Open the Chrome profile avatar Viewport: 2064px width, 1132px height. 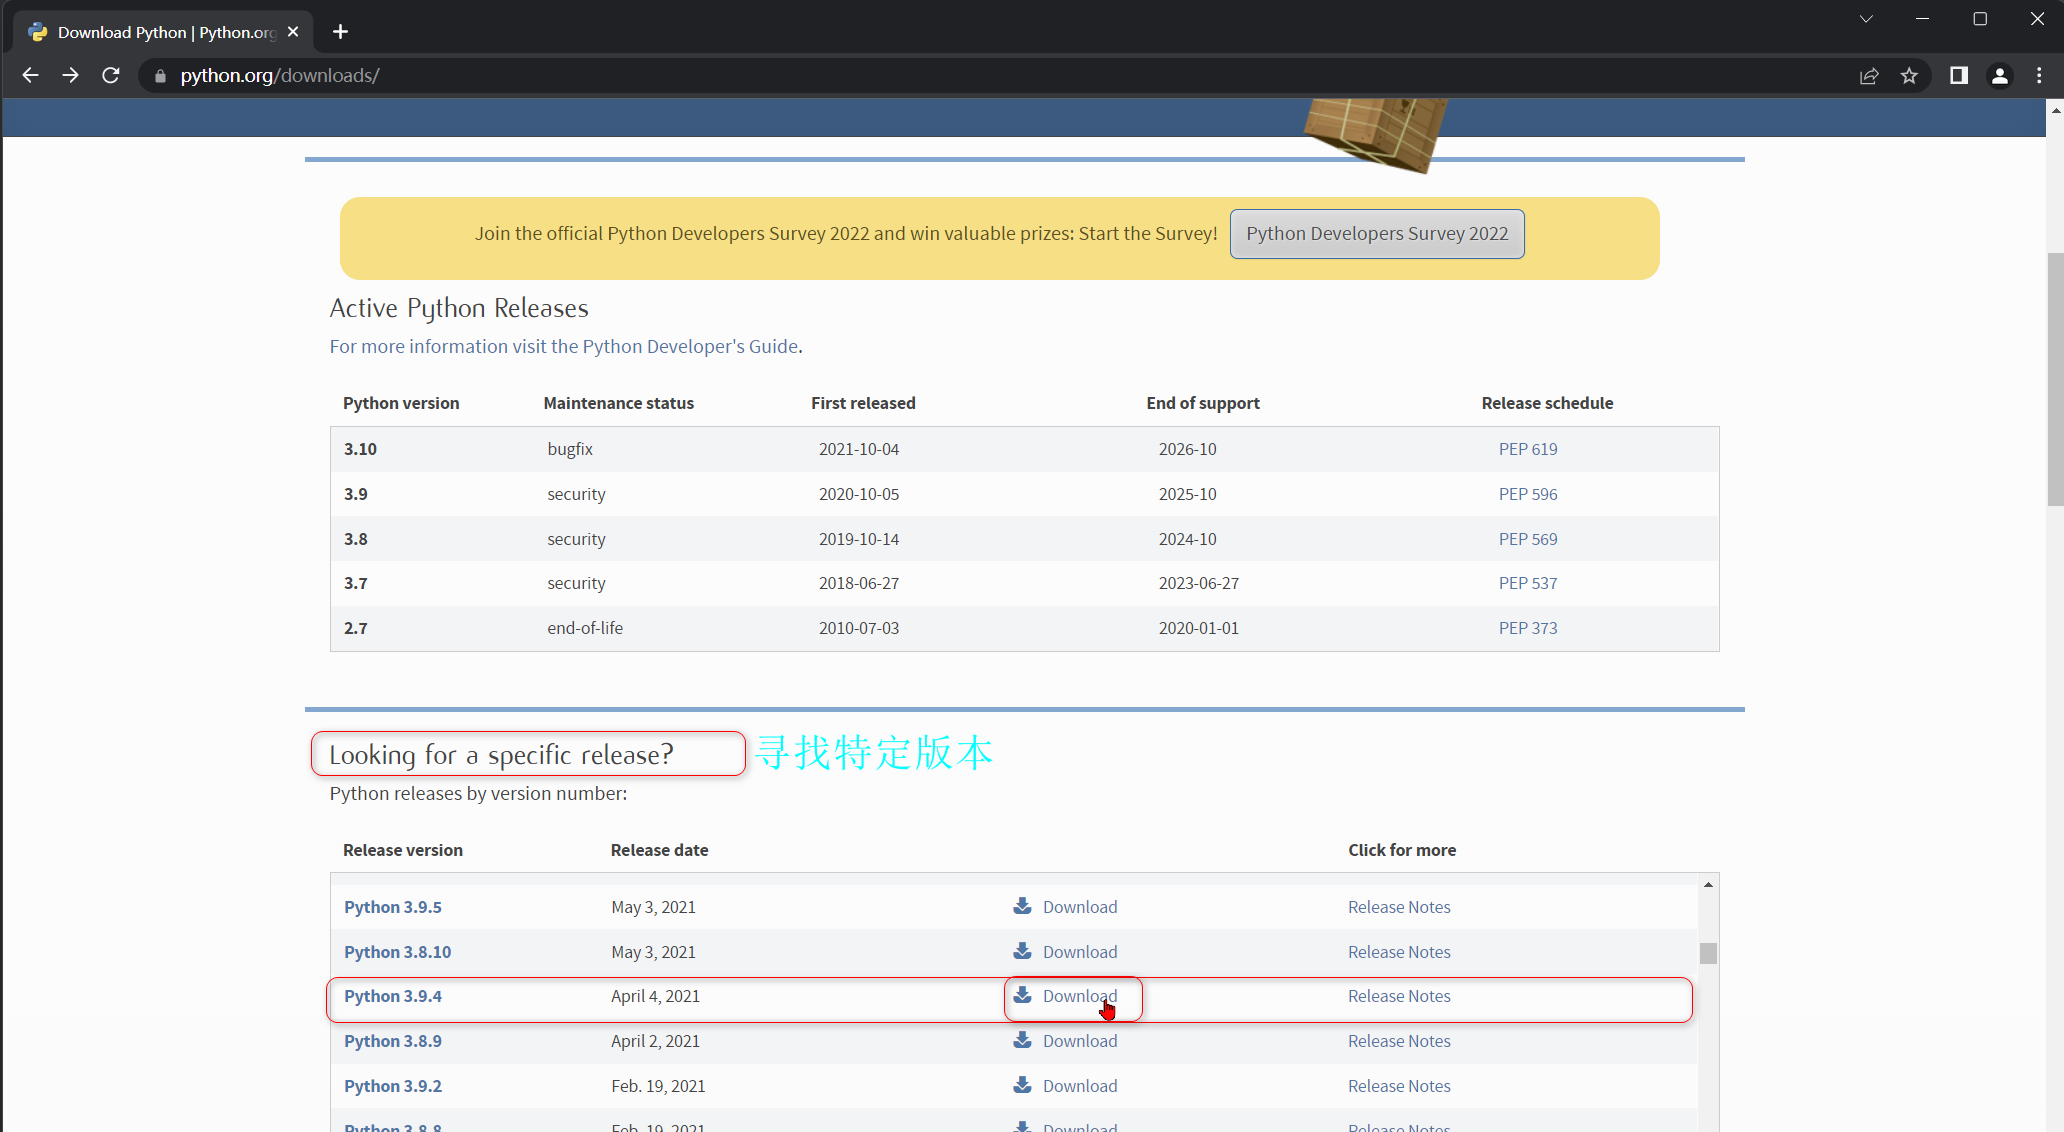2000,76
